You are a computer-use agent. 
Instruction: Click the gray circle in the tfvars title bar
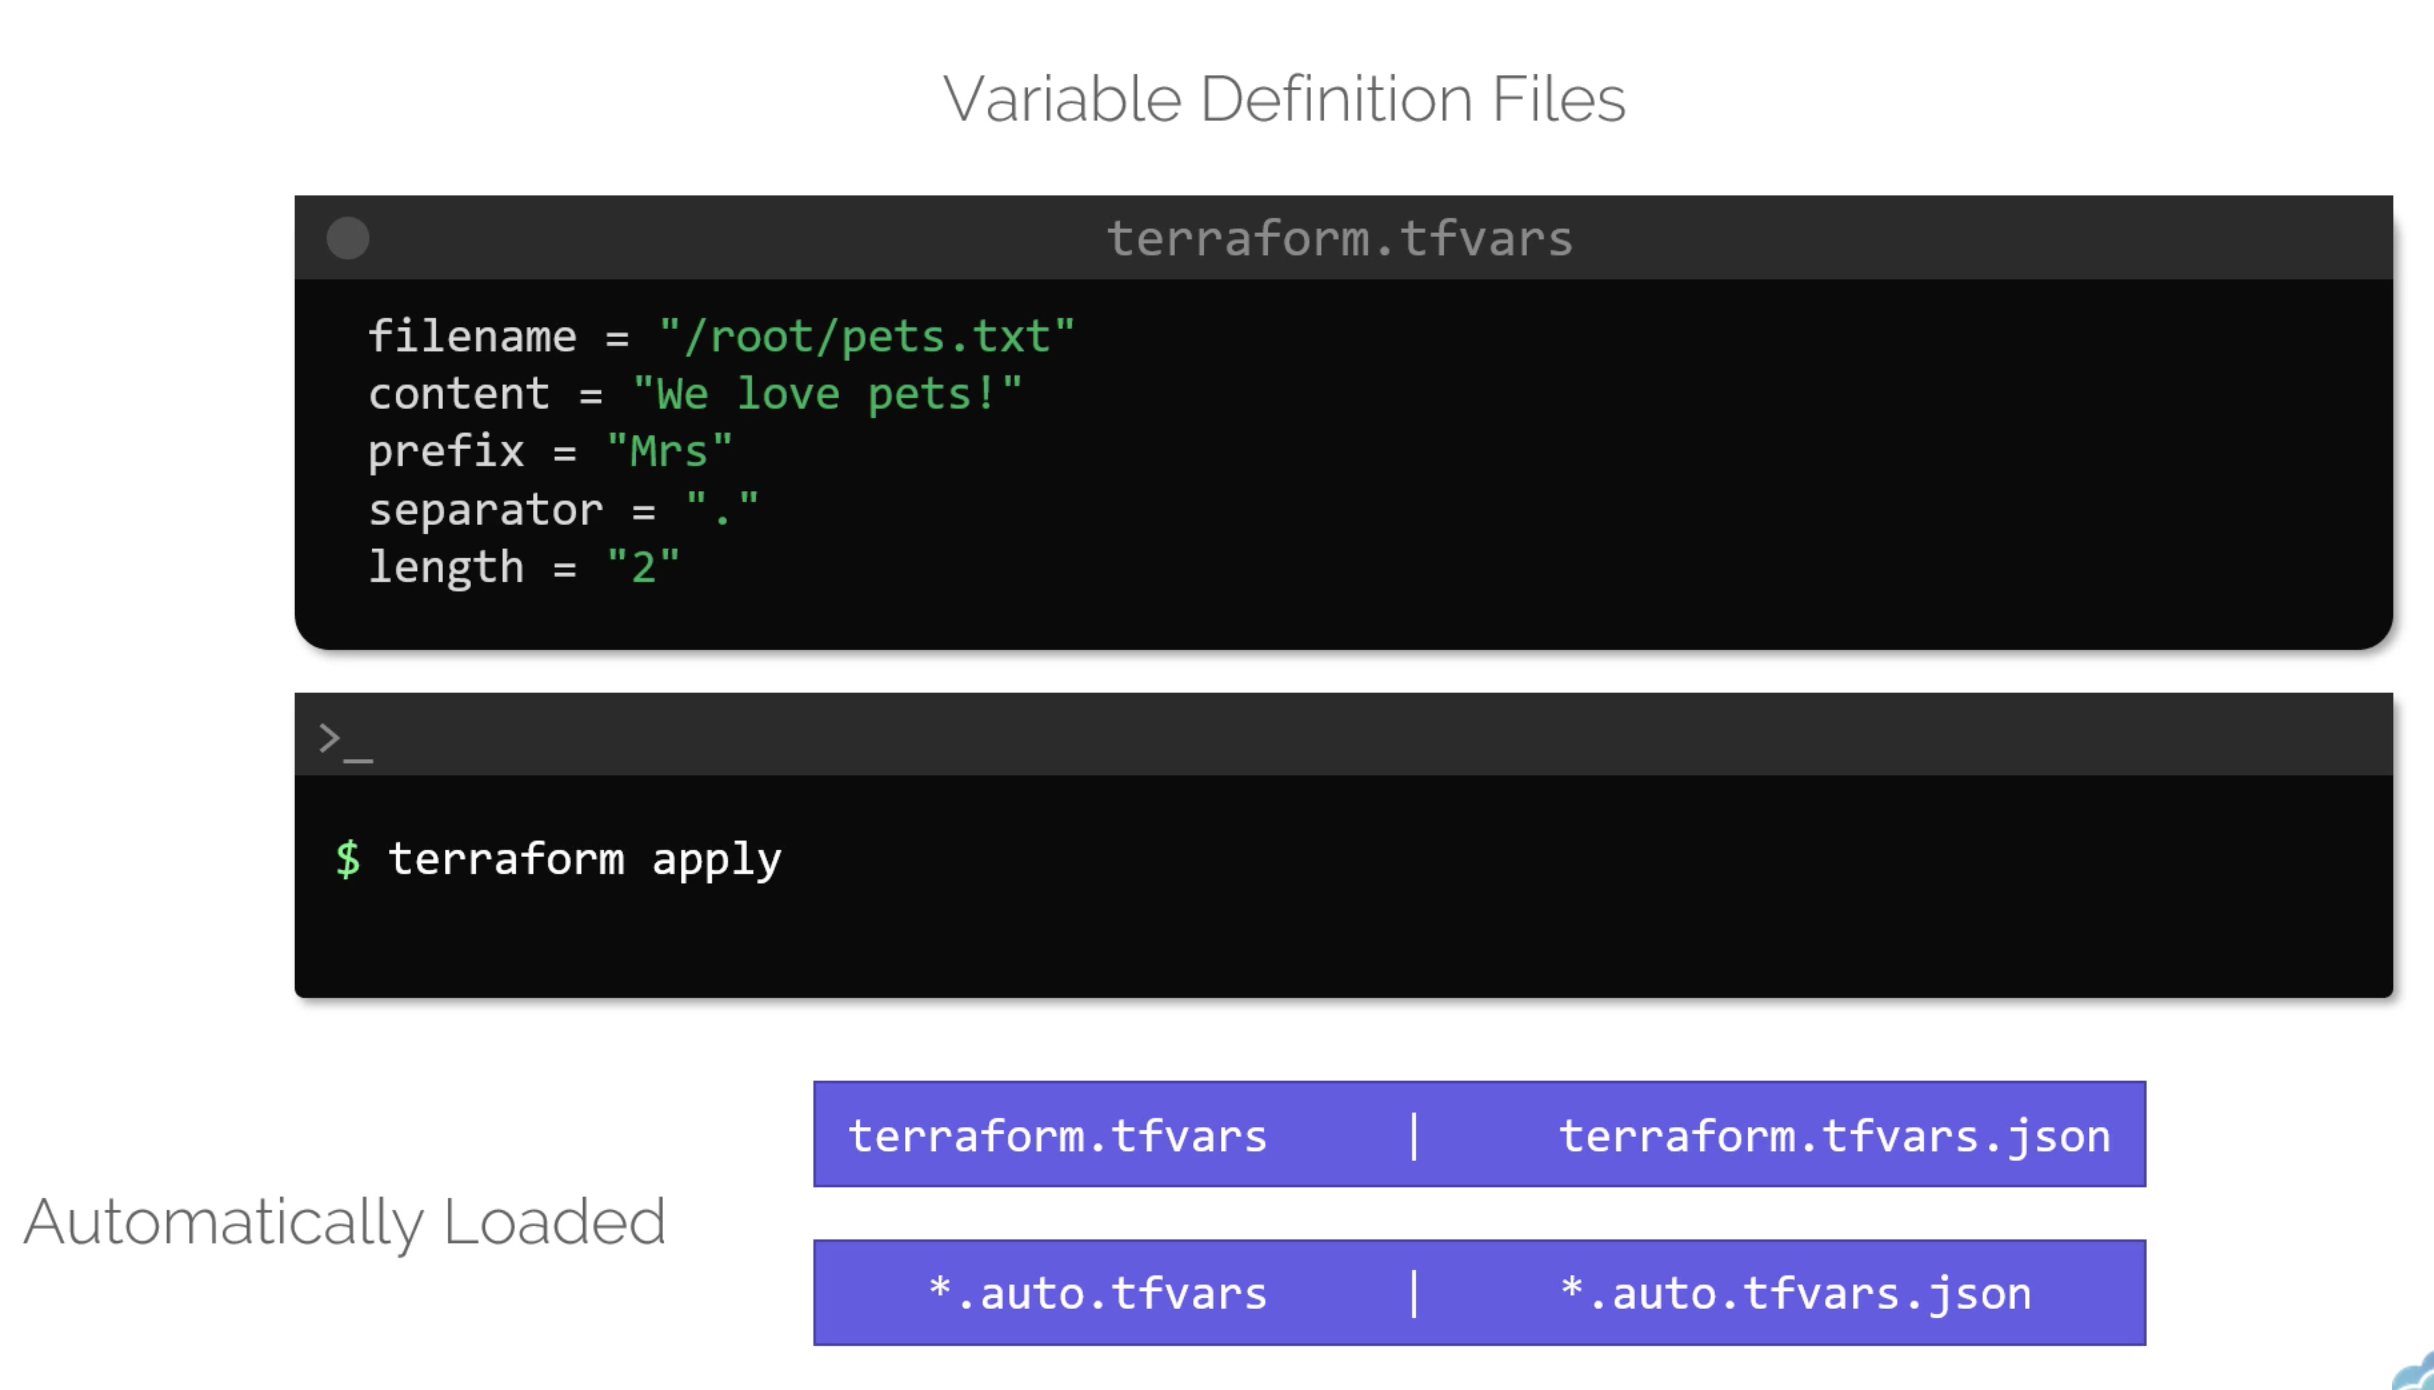(348, 238)
